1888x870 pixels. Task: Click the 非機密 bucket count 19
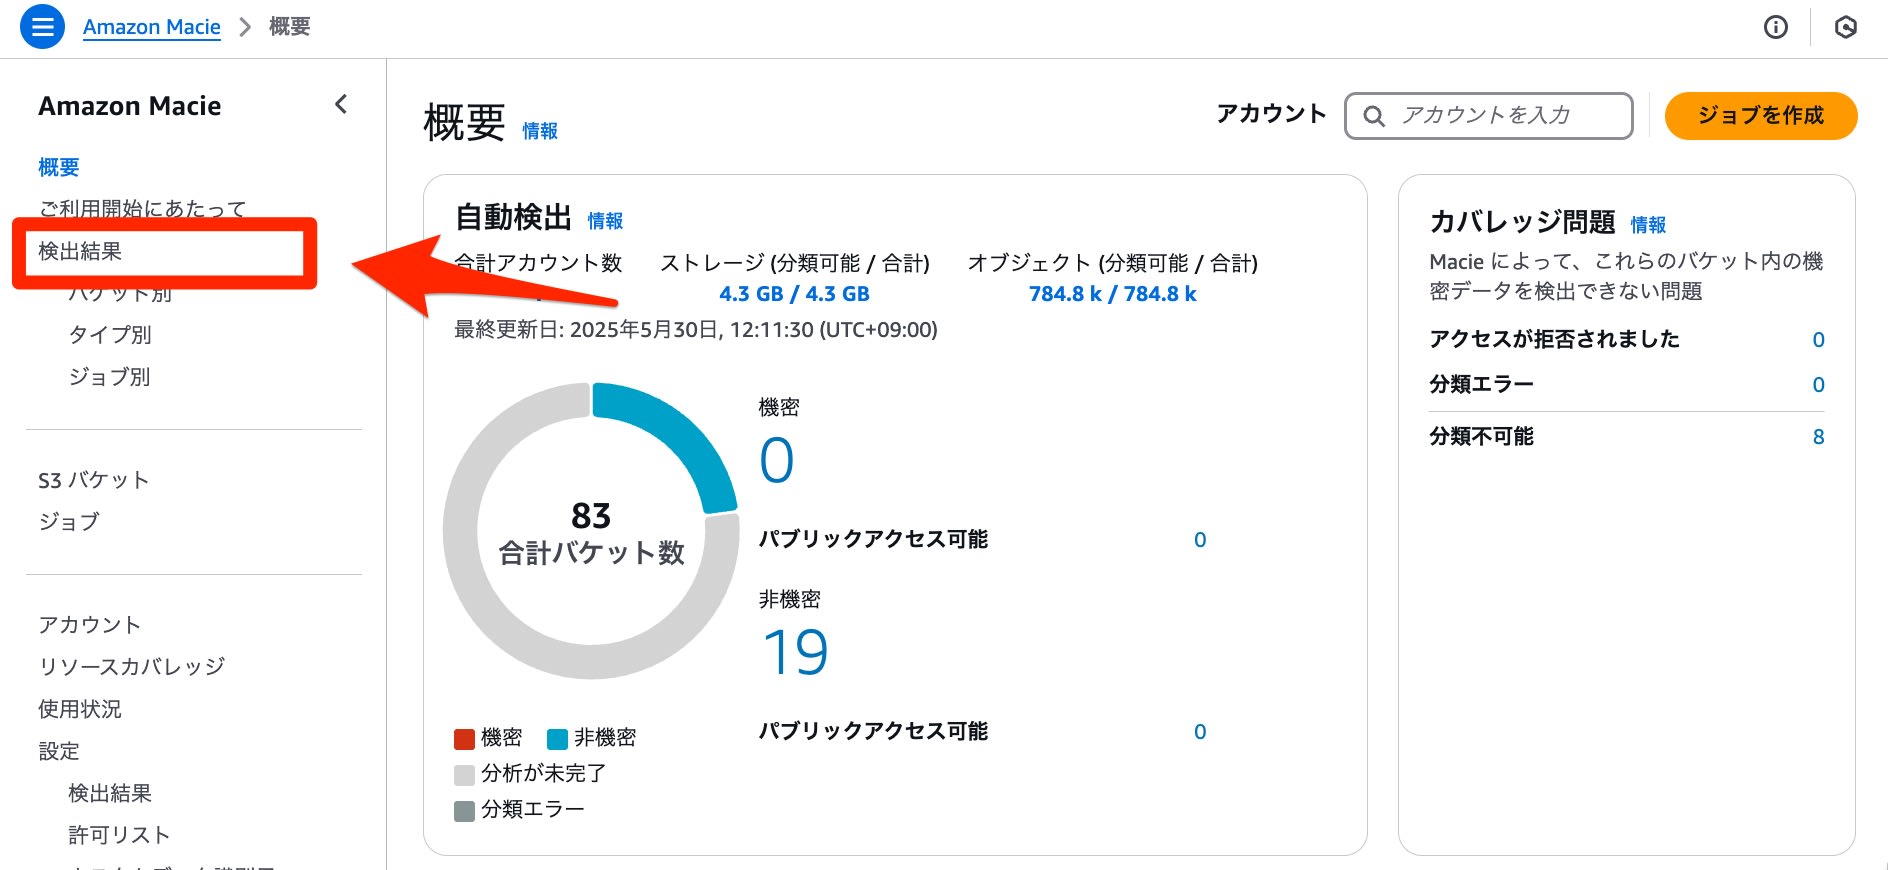(x=795, y=652)
